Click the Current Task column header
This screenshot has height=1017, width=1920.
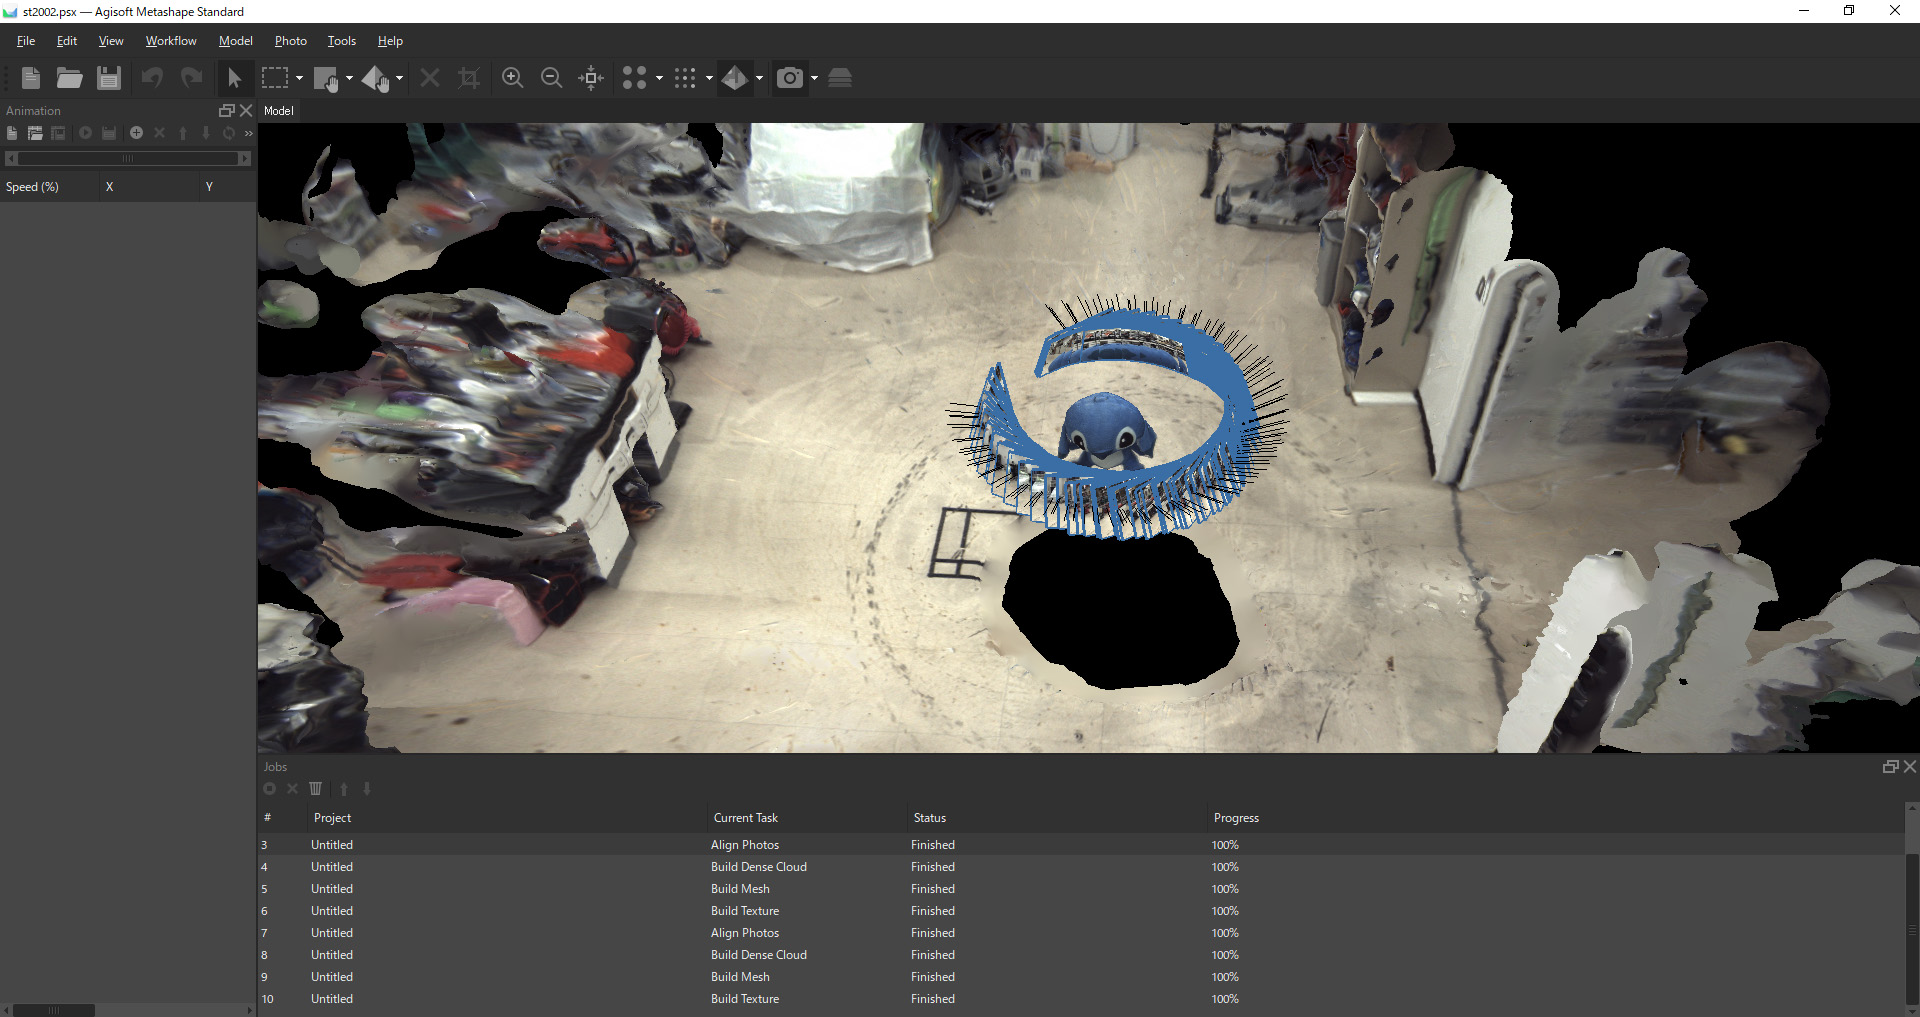[745, 818]
